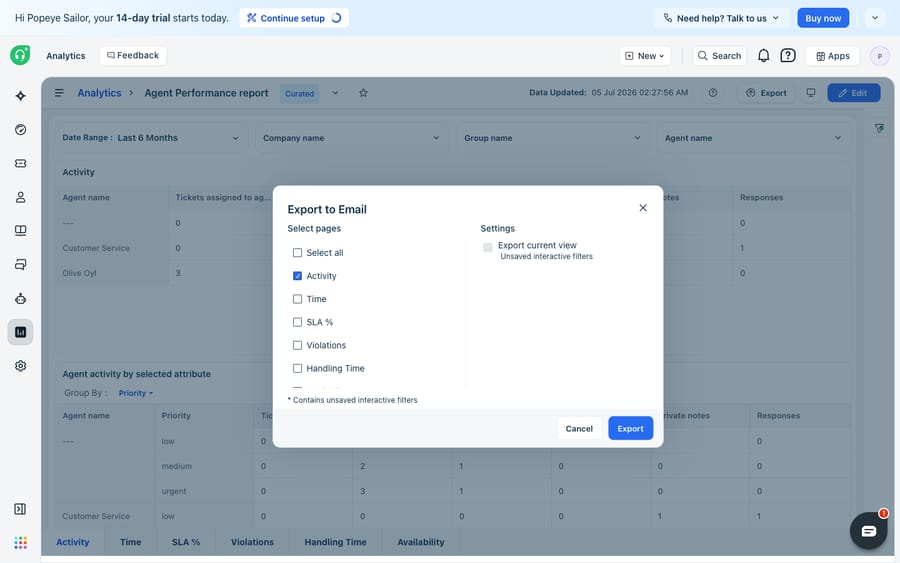Click the Feedback button
Viewport: 900px width, 563px height.
tap(133, 56)
